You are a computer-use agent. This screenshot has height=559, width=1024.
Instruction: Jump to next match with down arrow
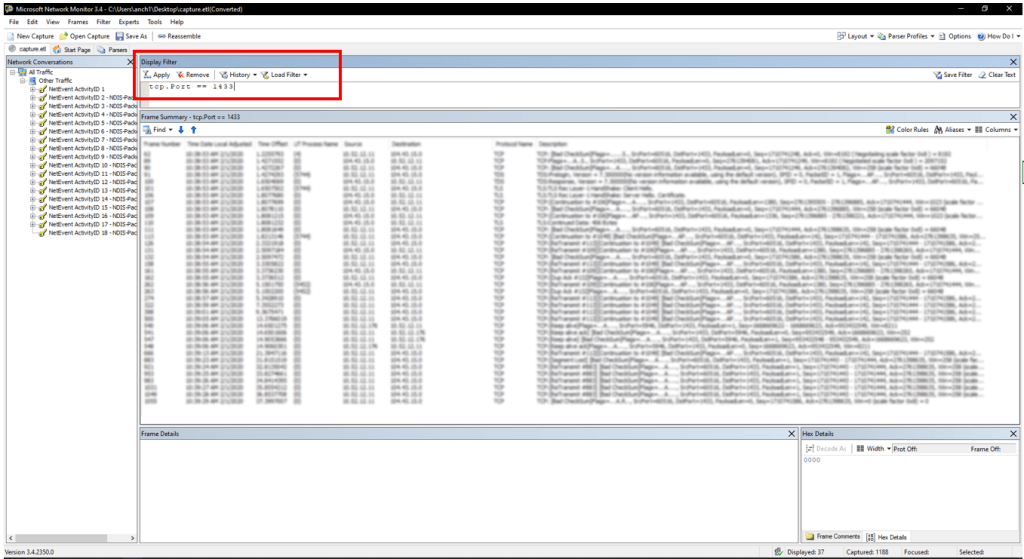[x=182, y=130]
